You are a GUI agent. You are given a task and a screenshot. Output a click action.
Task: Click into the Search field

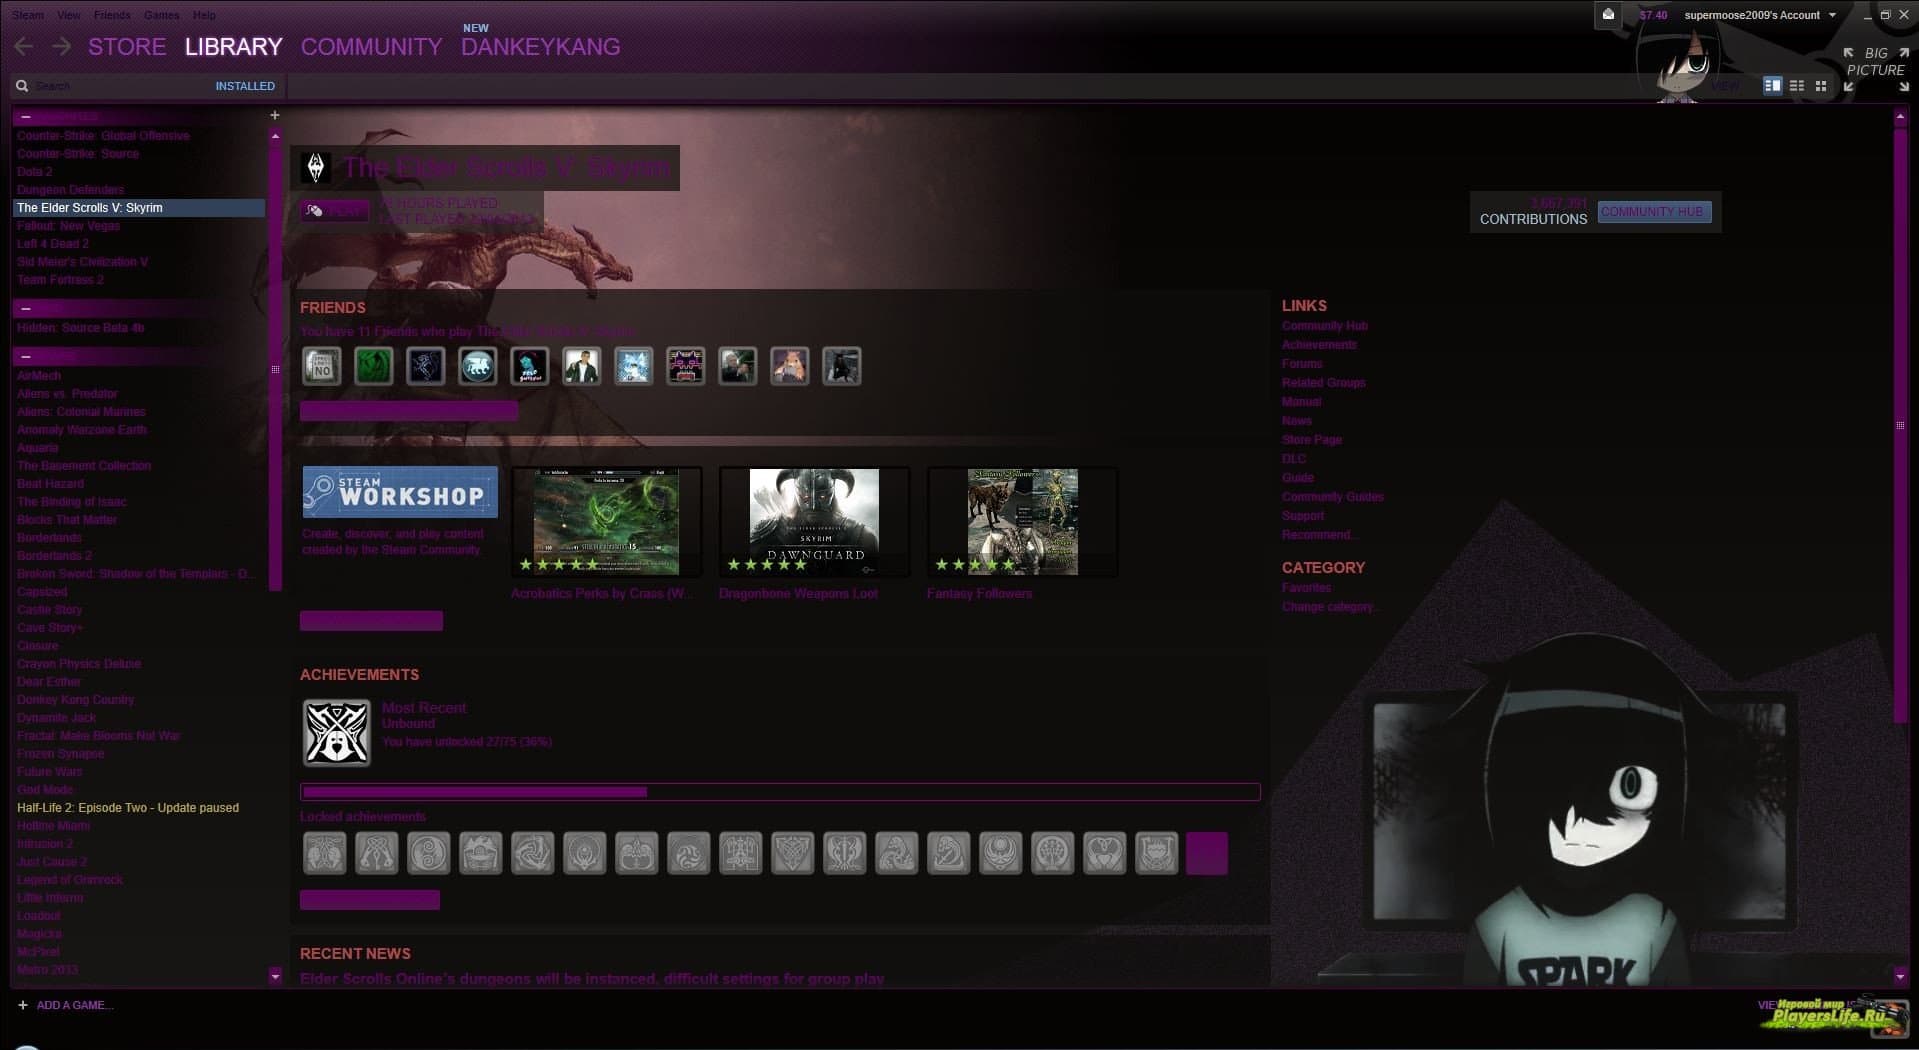[x=120, y=86]
